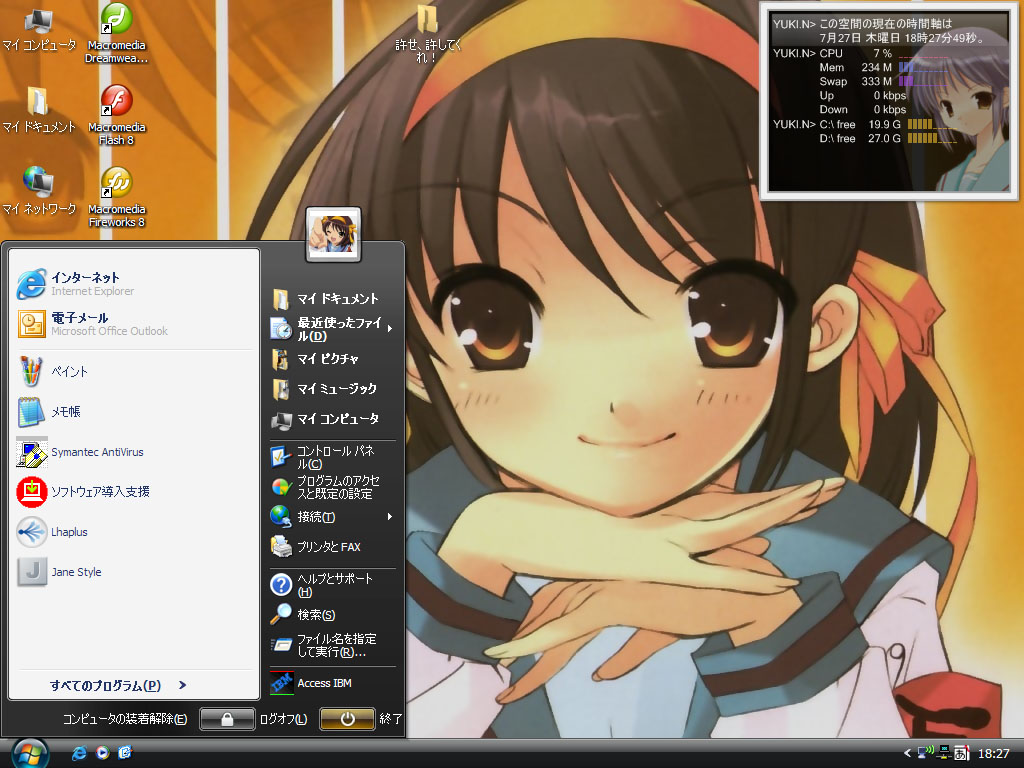Image resolution: width=1024 pixels, height=768 pixels.
Task: Open 電子メール Microsoft Office Outlook
Action: point(134,324)
